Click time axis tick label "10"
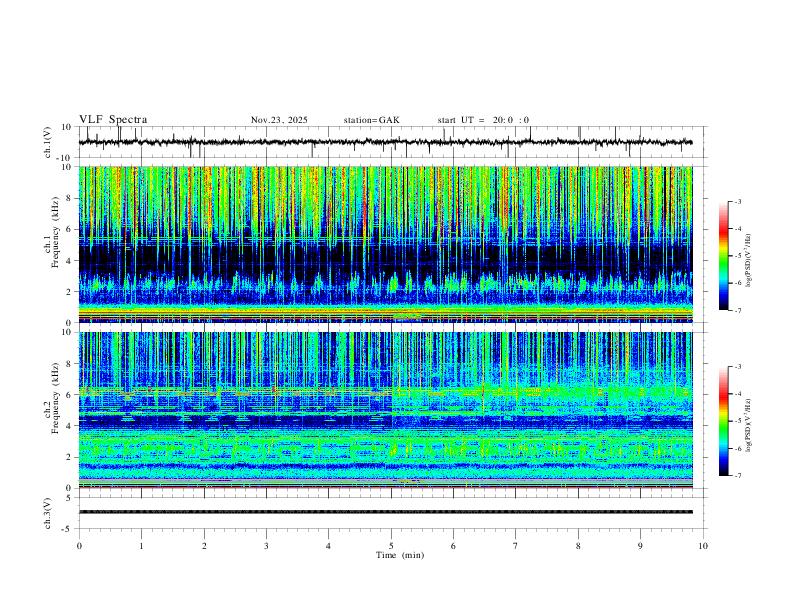Image resolution: width=792 pixels, height=612 pixels. [703, 546]
